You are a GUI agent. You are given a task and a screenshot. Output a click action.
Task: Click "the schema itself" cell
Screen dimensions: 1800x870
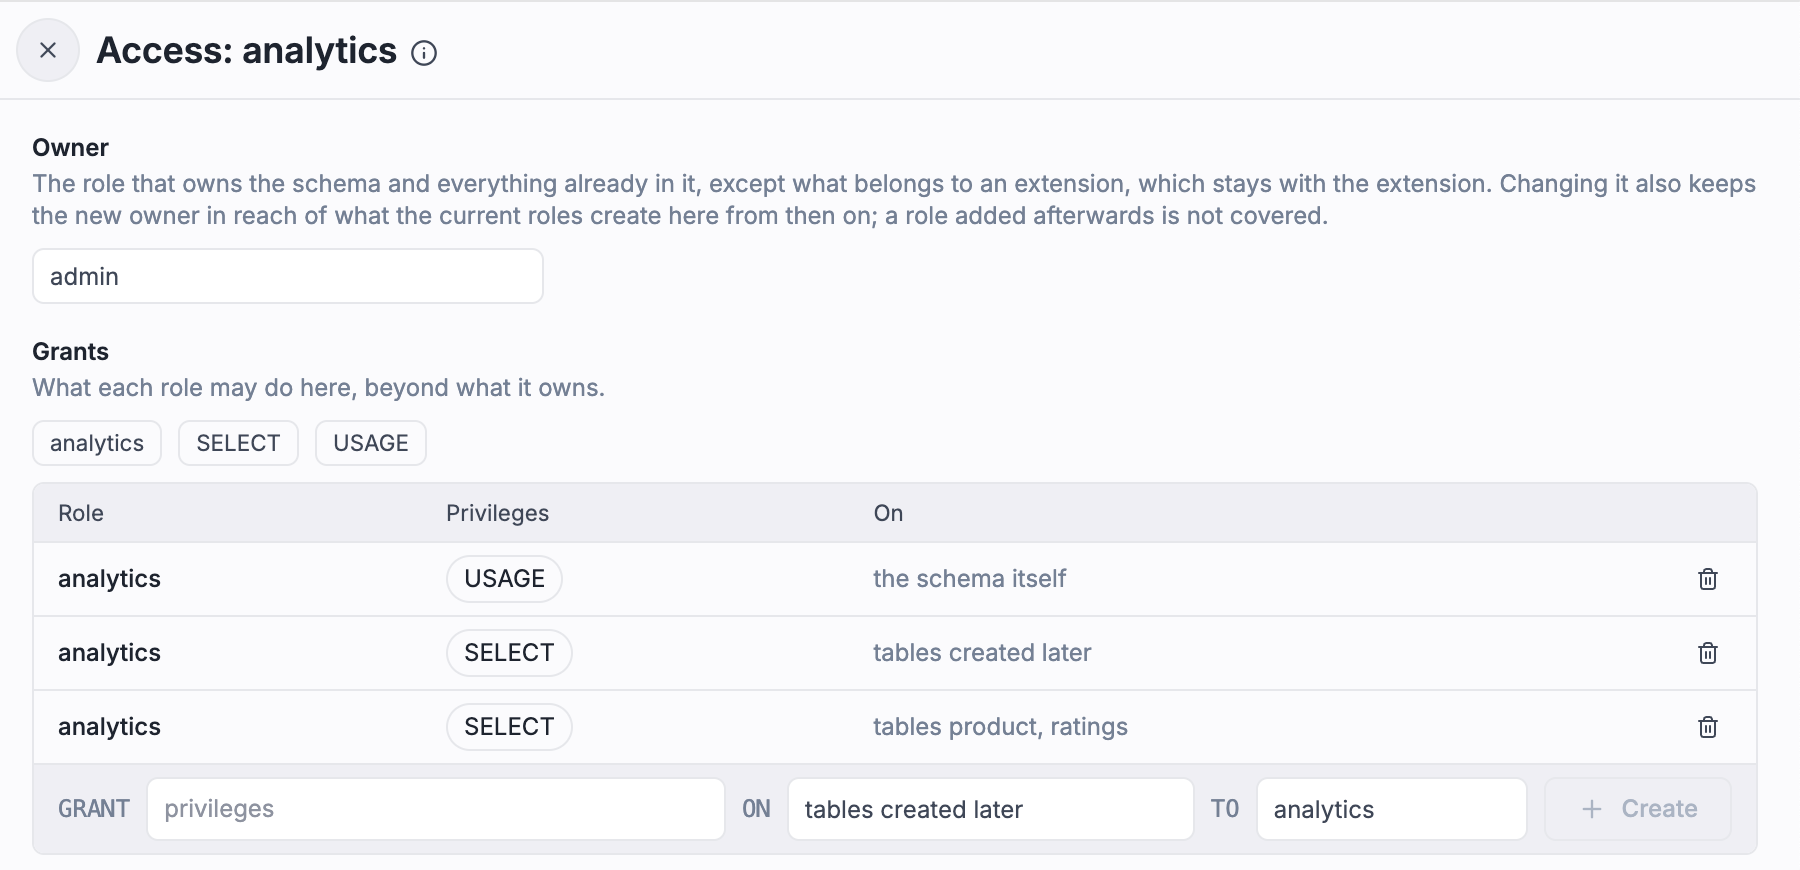[970, 579]
